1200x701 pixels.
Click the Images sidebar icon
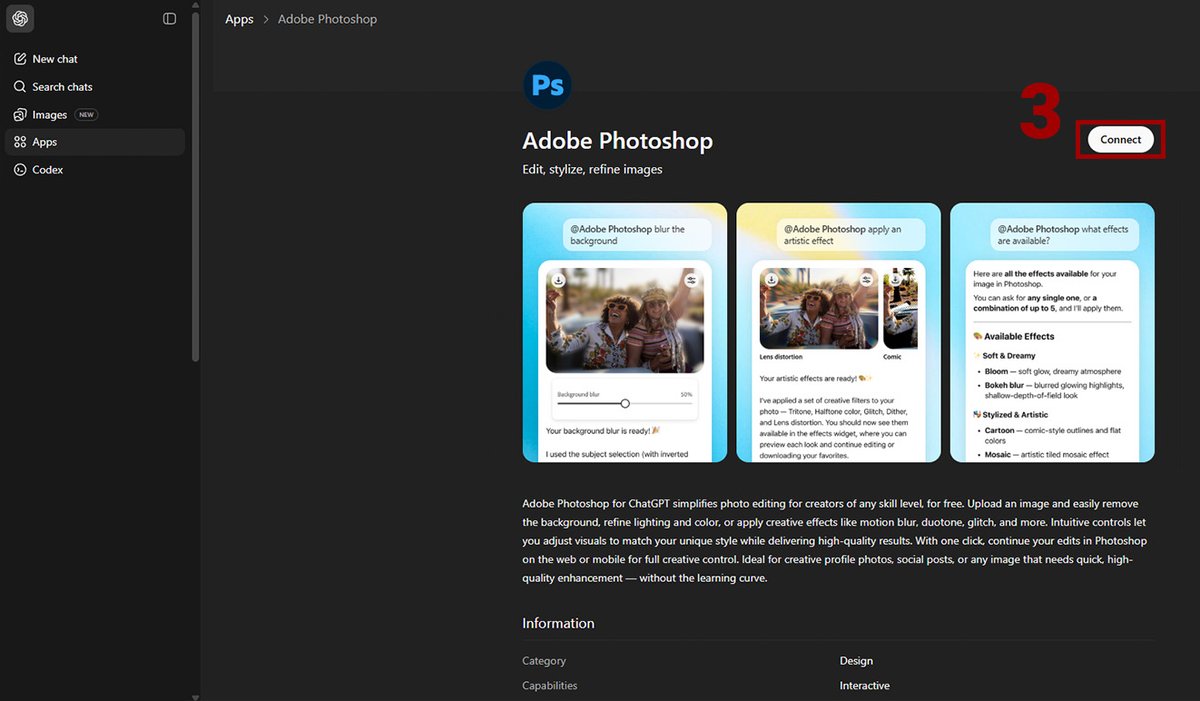coord(20,115)
